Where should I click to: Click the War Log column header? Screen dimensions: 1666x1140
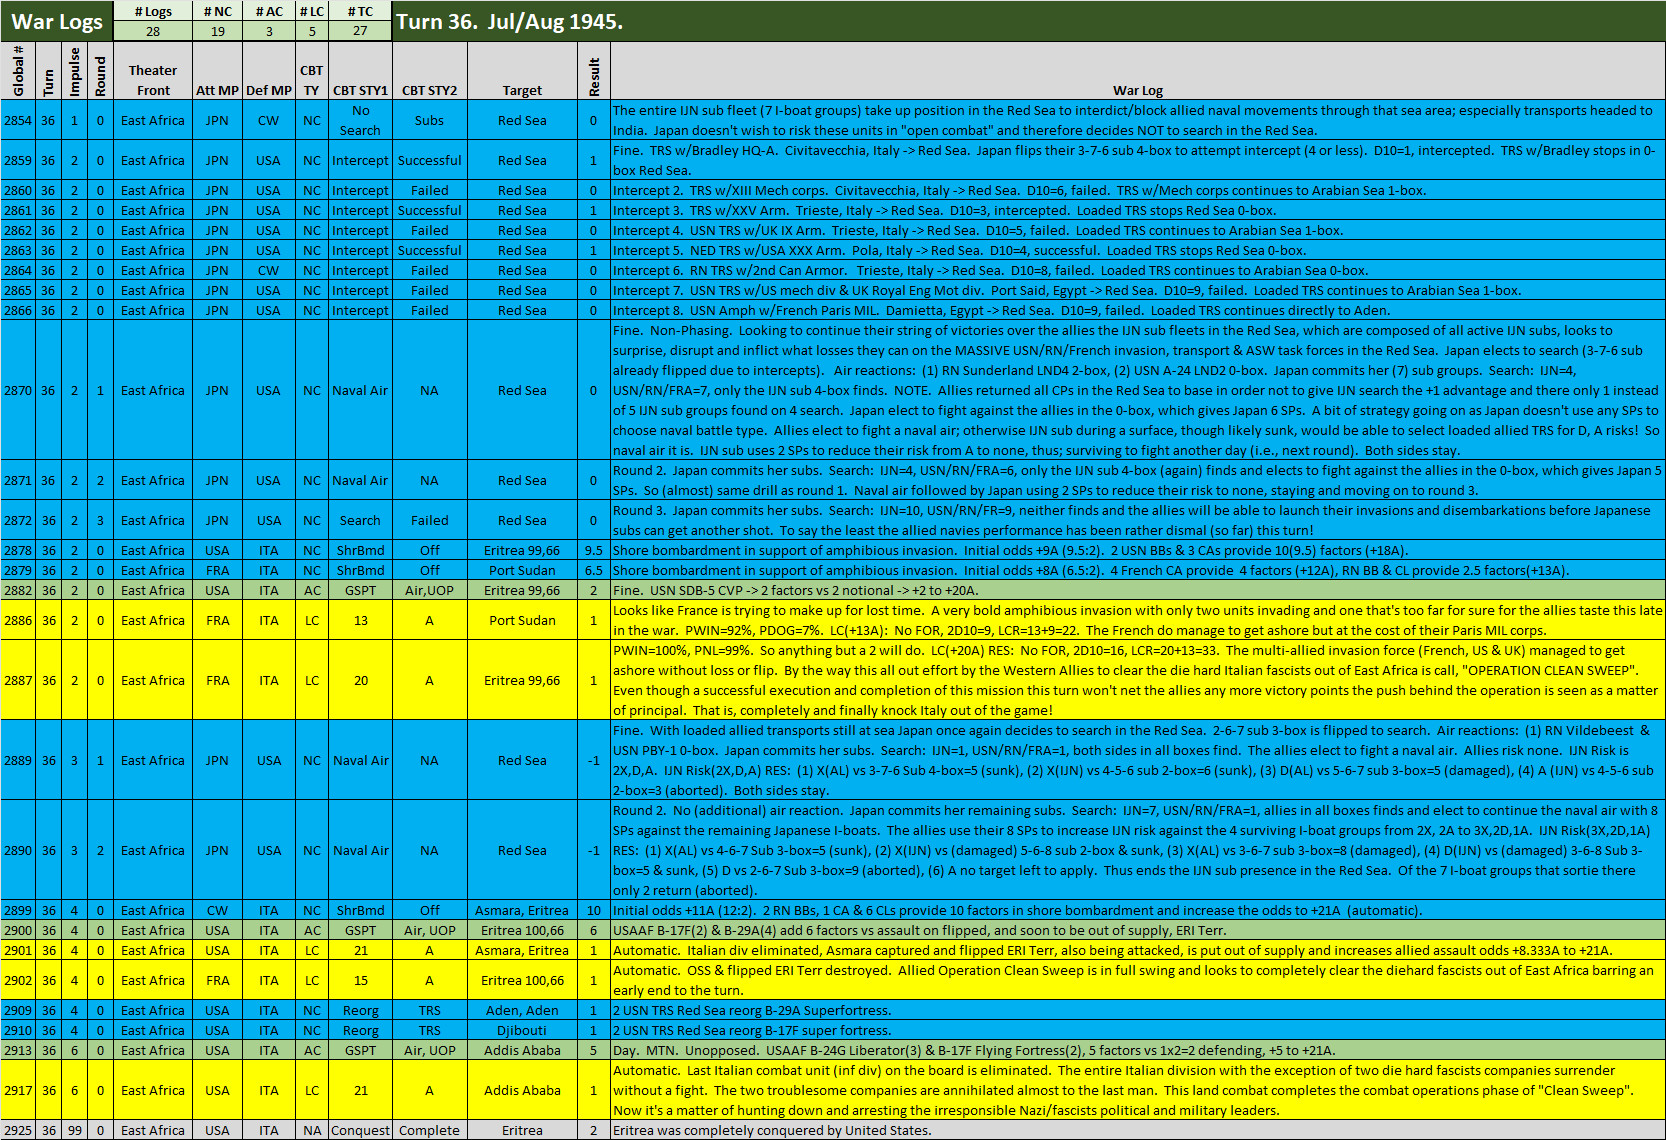[x=1137, y=90]
